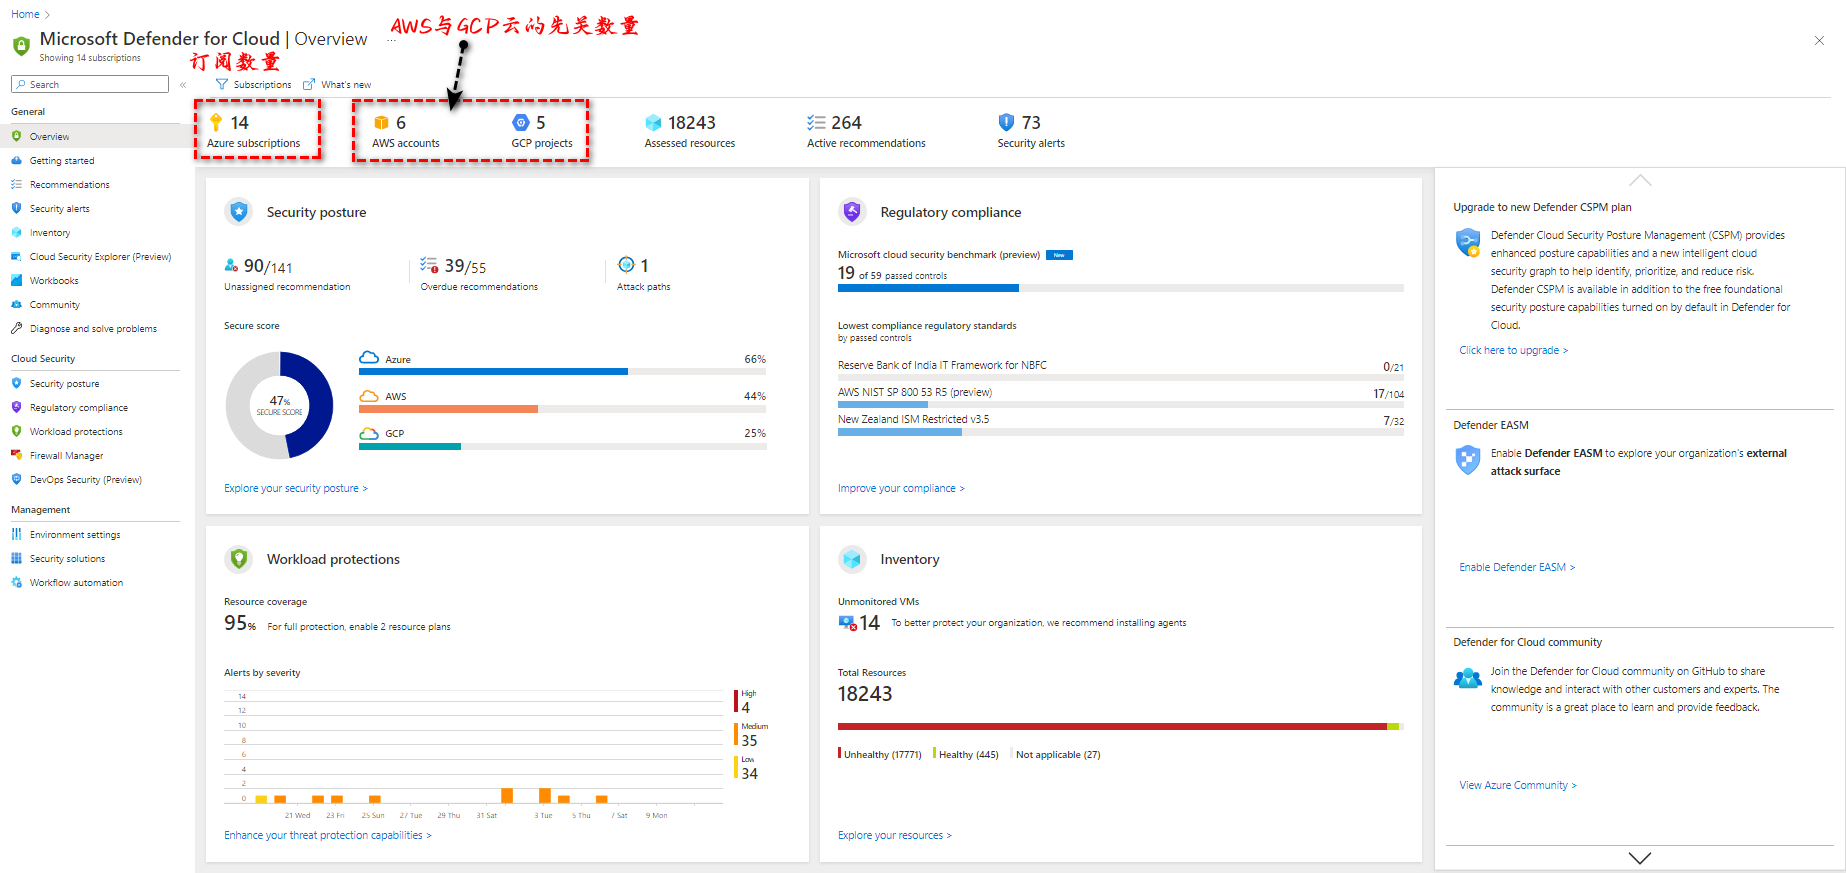Click Improve your compliance link
This screenshot has width=1846, height=873.
(x=901, y=488)
